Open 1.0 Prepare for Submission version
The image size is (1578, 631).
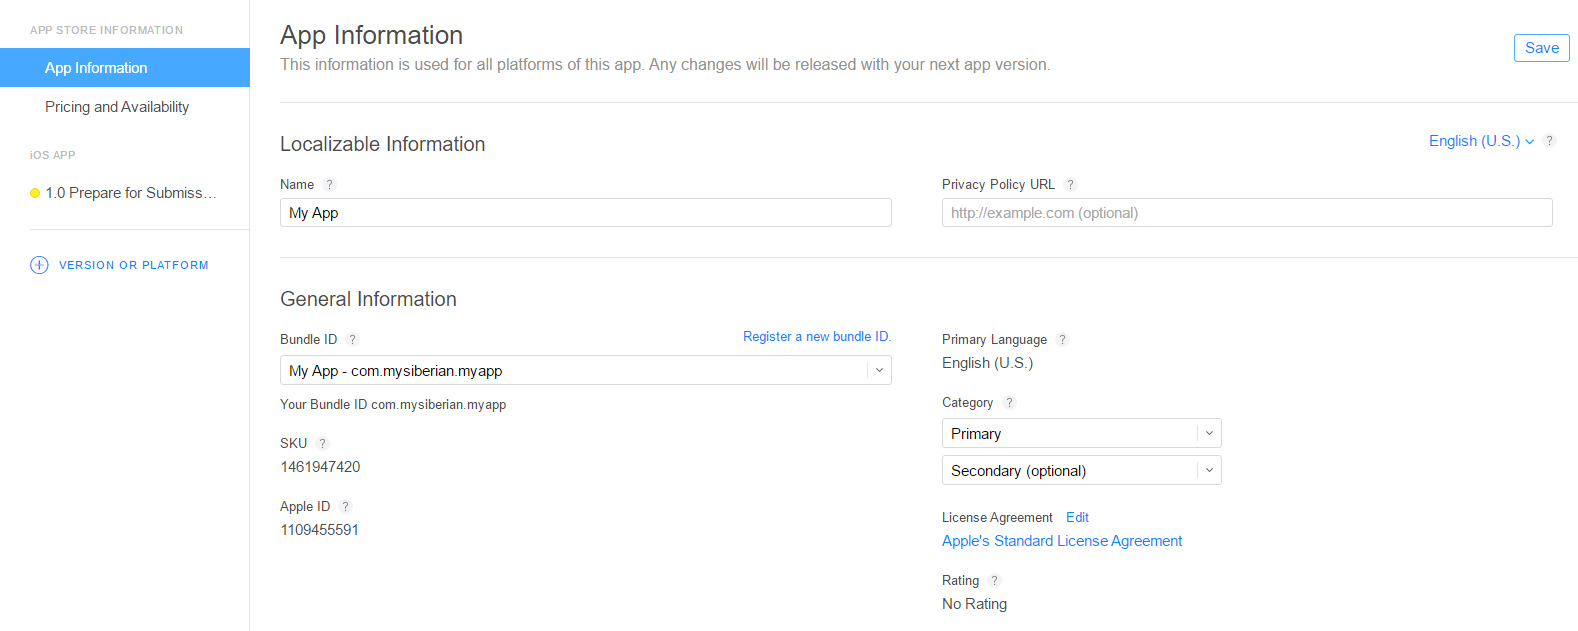[x=130, y=193]
